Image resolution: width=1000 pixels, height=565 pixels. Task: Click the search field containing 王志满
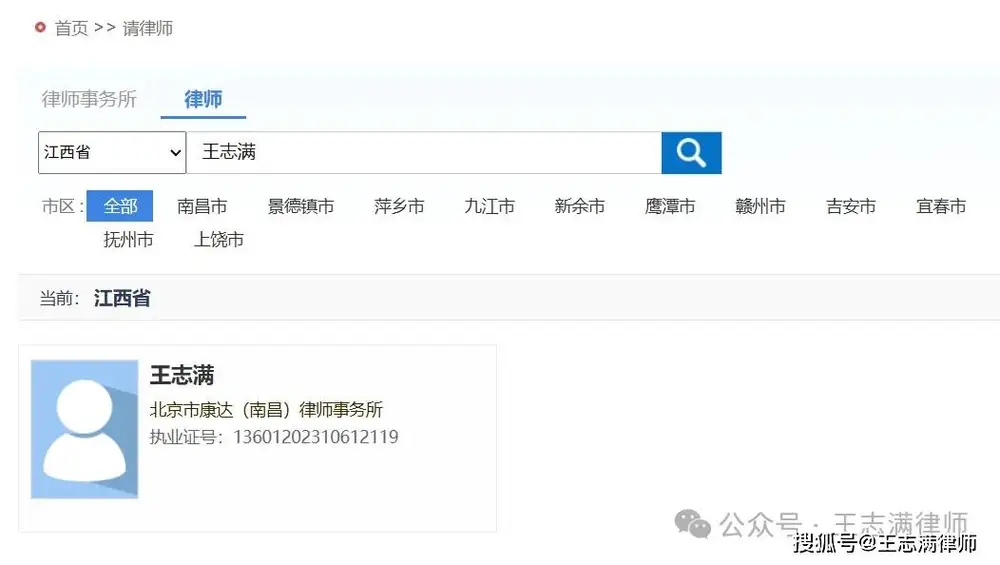point(424,152)
